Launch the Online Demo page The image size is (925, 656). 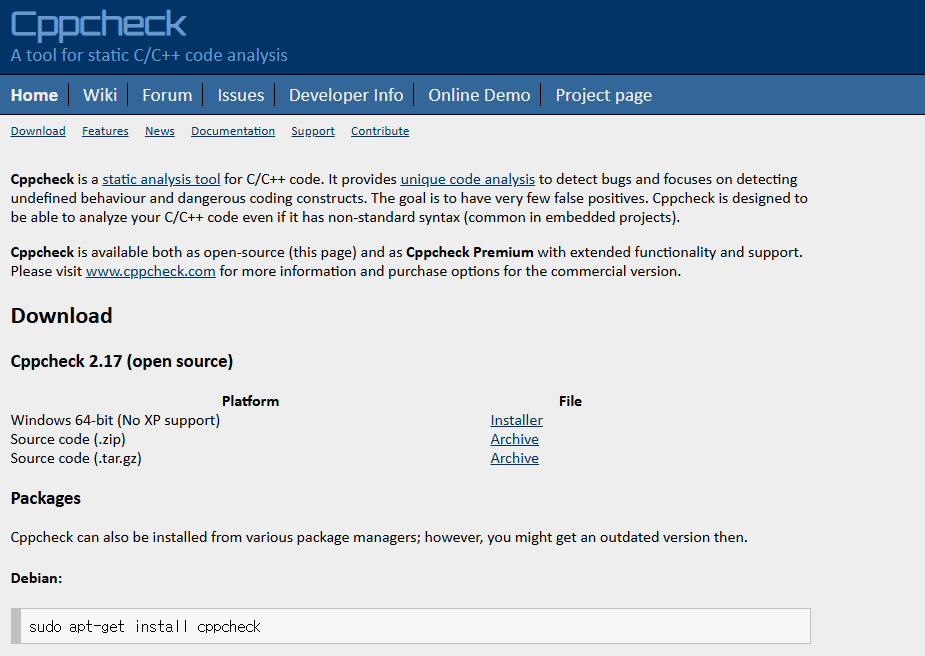[x=479, y=95]
